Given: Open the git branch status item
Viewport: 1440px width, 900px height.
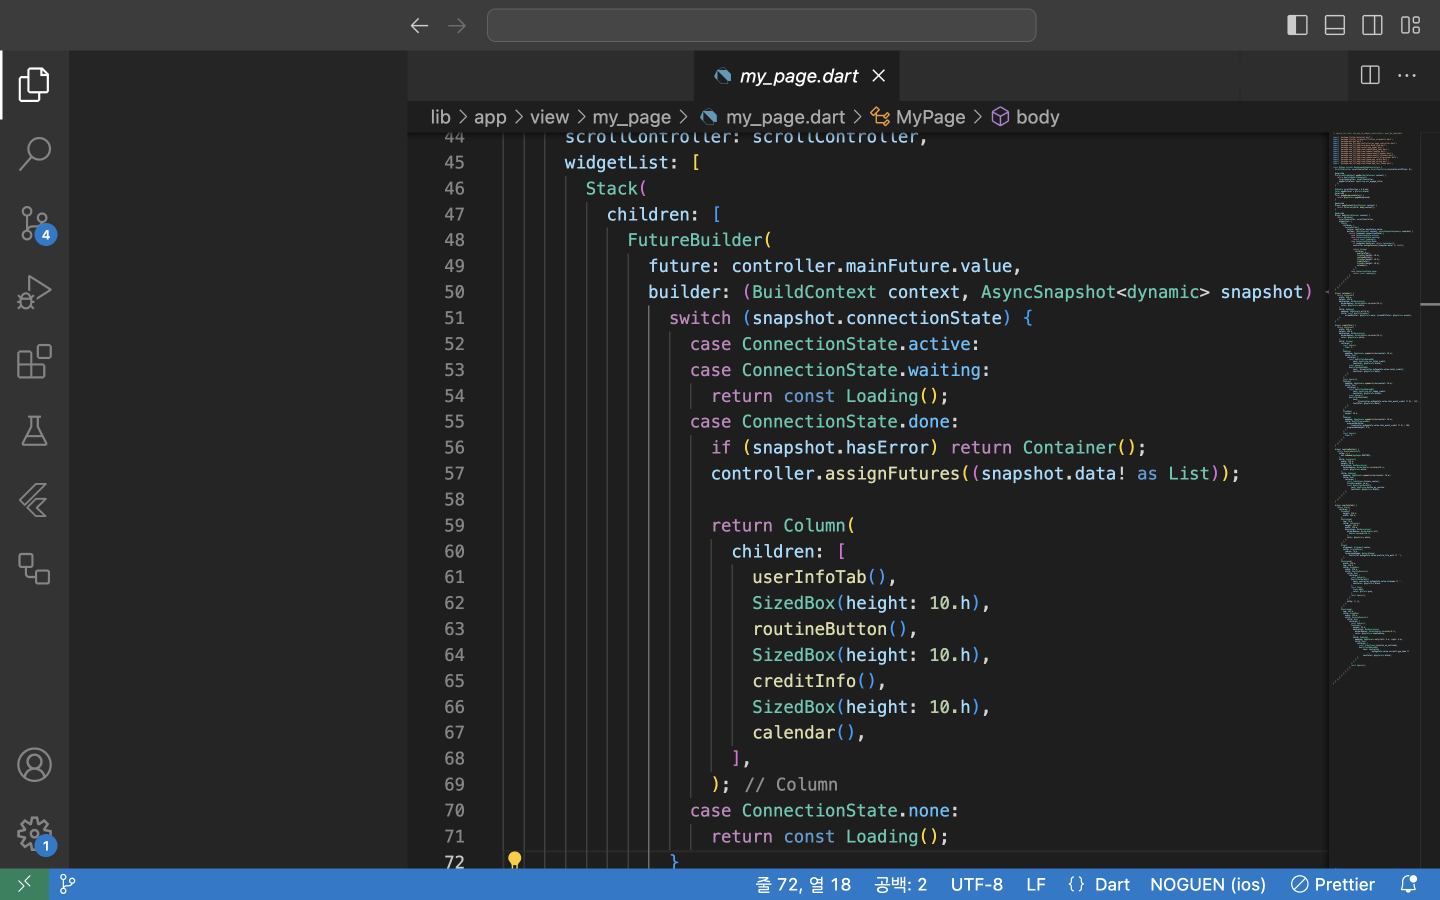Looking at the screenshot, I should [67, 884].
